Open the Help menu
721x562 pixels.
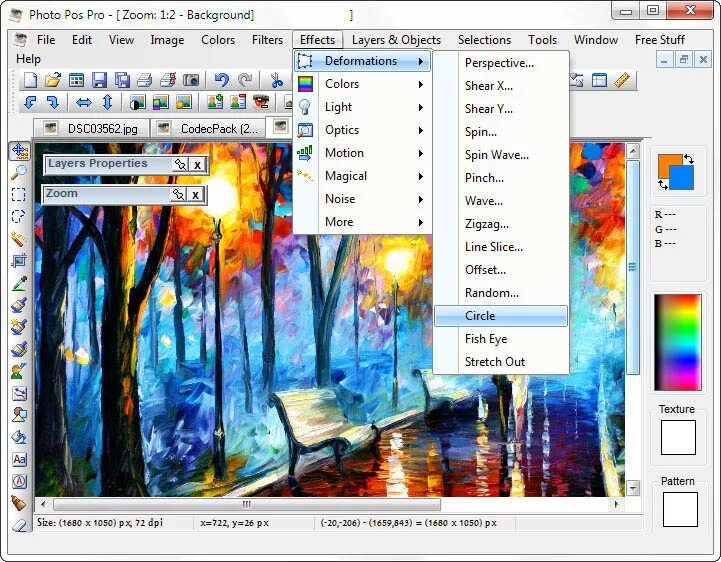point(29,59)
